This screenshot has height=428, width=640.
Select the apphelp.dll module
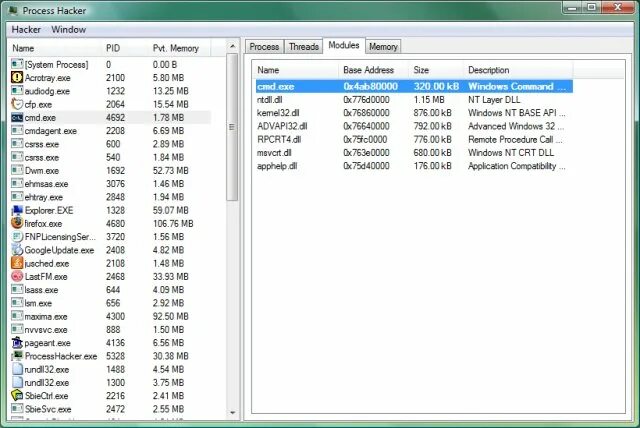pos(277,166)
